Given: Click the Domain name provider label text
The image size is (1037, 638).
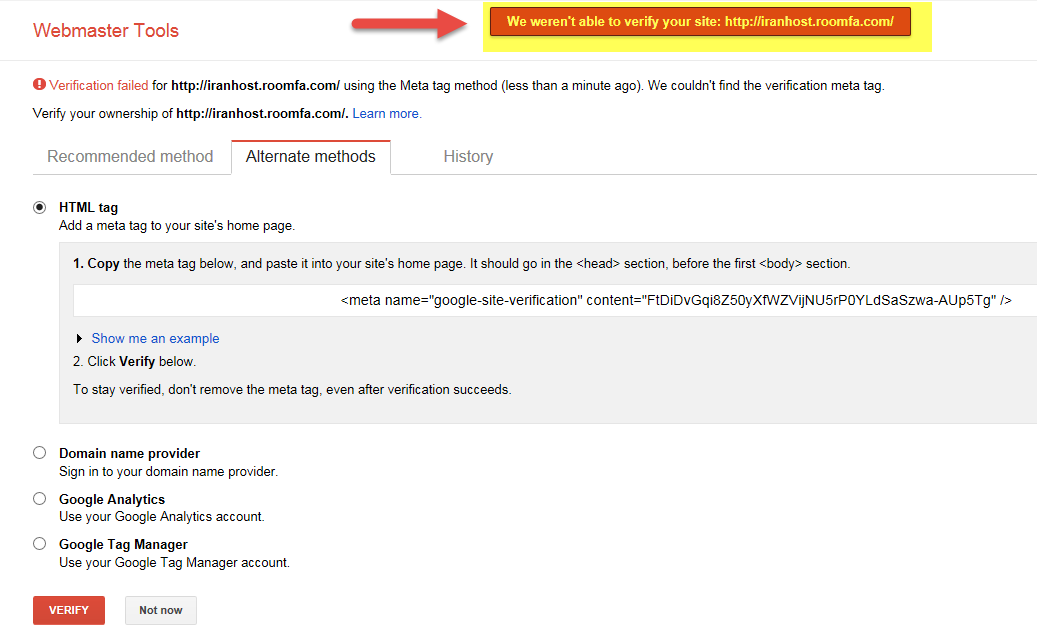Looking at the screenshot, I should [129, 453].
